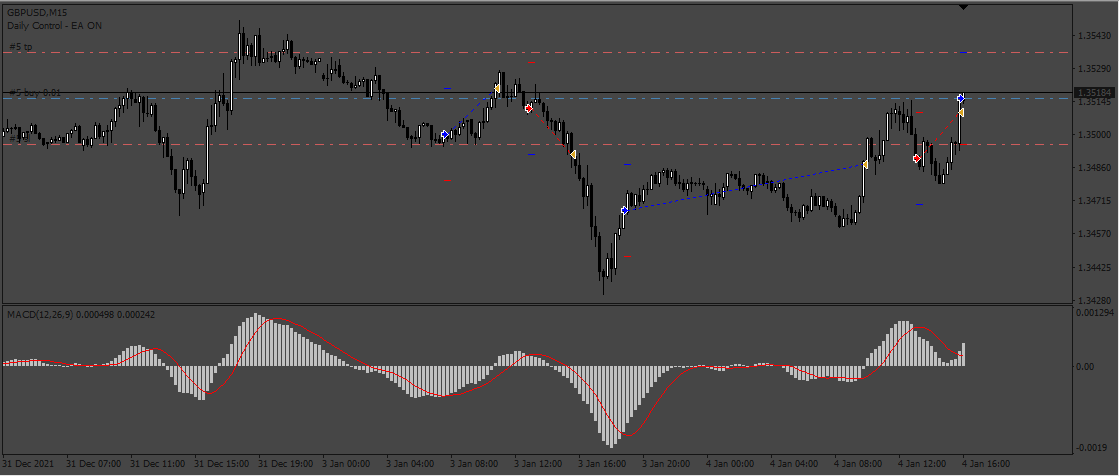Click the 1.34425 price scale label
The height and width of the screenshot is (476, 1120).
pos(1094,268)
